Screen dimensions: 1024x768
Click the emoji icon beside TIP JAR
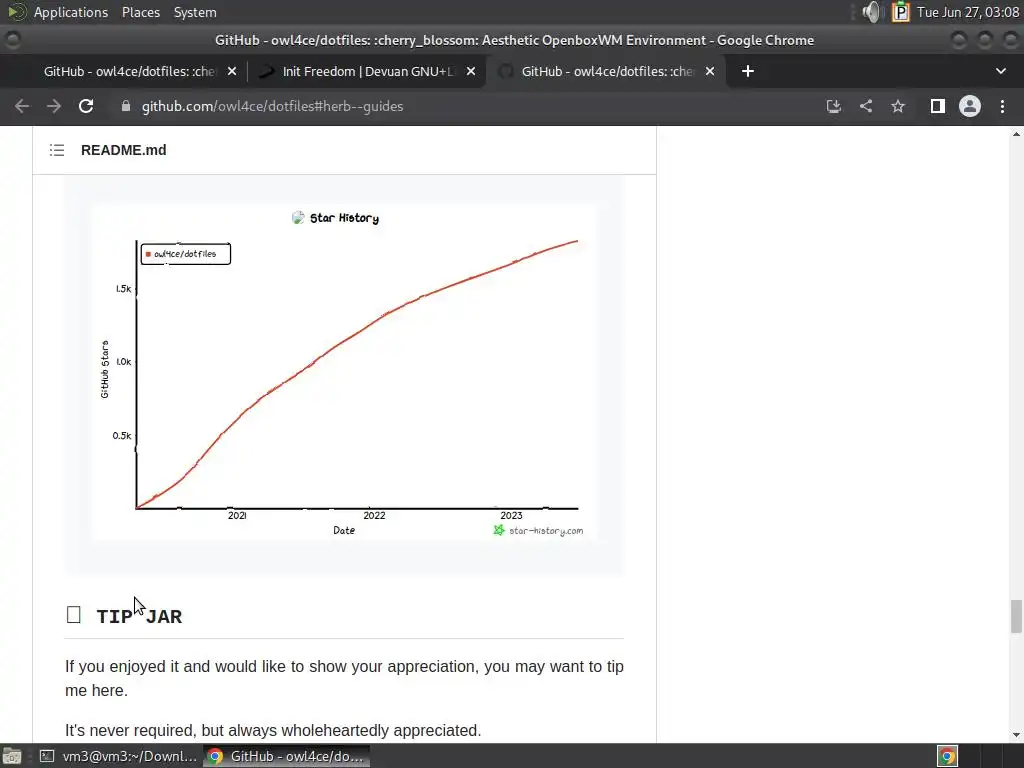coord(74,615)
